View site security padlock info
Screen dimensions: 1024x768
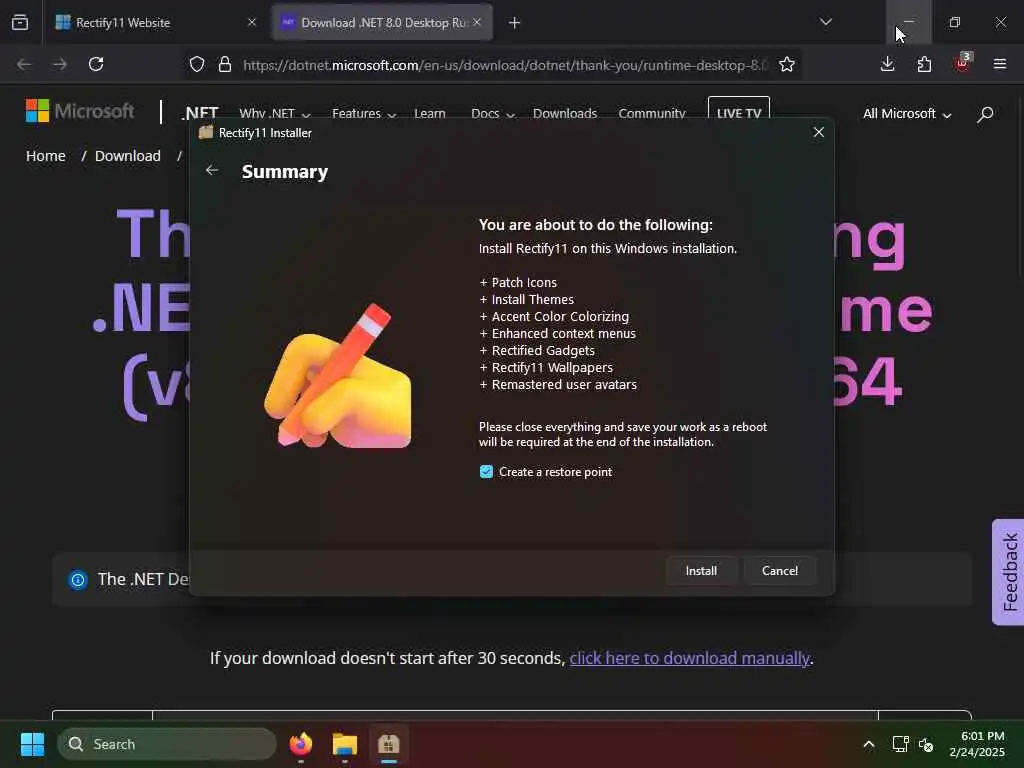click(x=225, y=64)
